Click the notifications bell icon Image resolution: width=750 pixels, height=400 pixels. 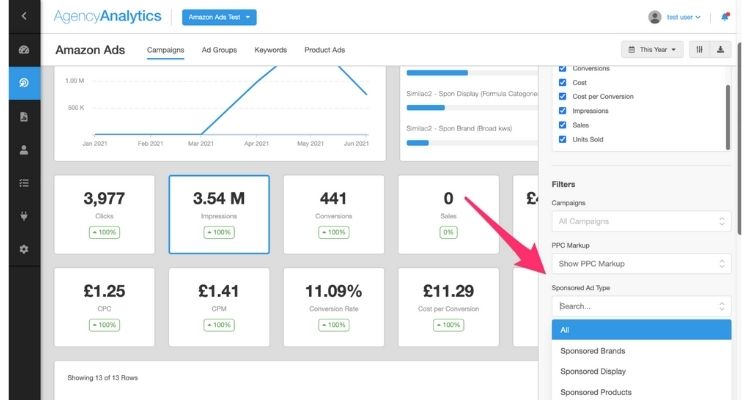(x=725, y=17)
